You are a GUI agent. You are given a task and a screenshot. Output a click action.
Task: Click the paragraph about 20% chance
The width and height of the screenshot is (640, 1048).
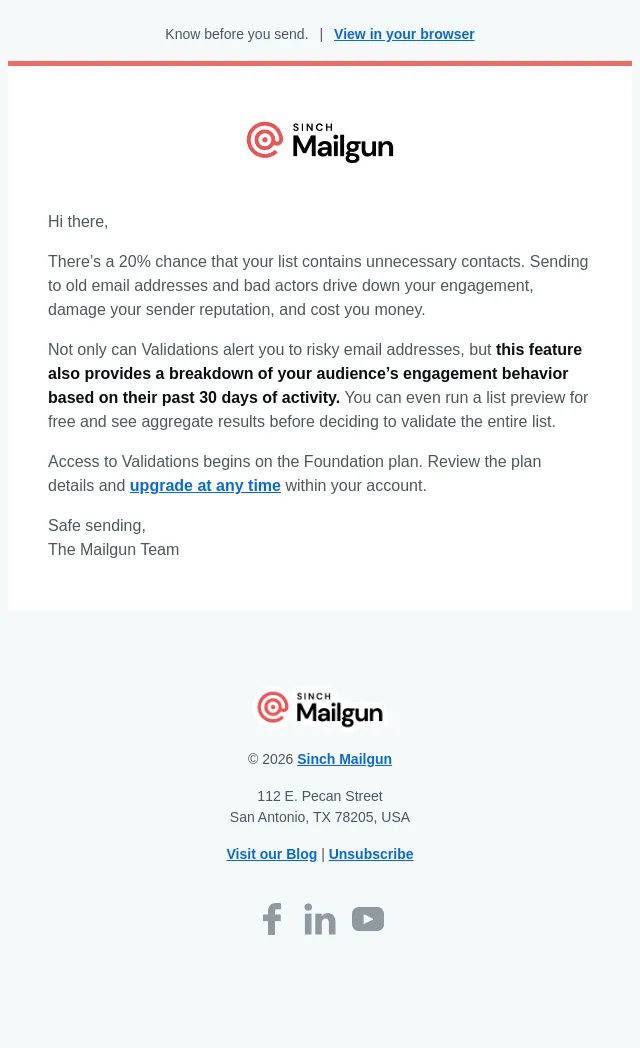click(318, 285)
